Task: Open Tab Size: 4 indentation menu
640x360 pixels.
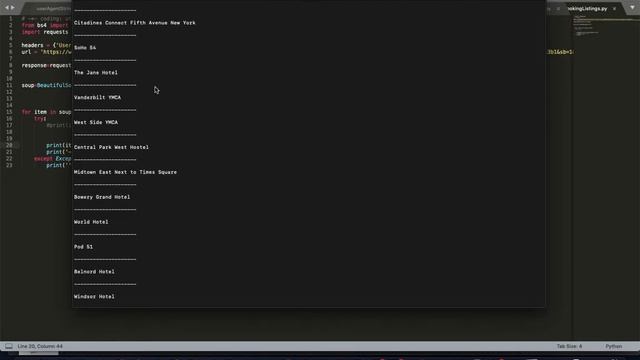Action: (569, 346)
